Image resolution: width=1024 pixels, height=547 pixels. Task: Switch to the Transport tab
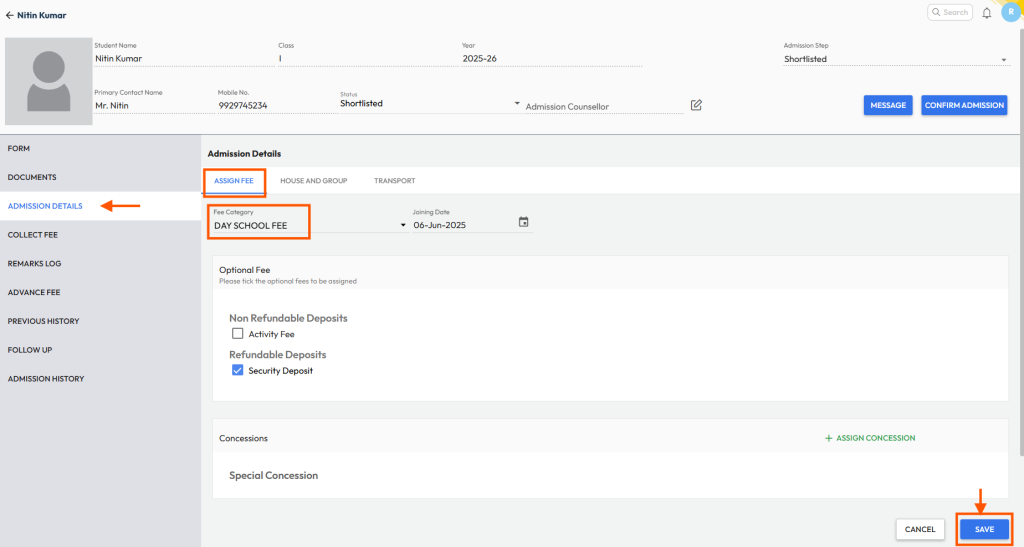[x=394, y=181]
